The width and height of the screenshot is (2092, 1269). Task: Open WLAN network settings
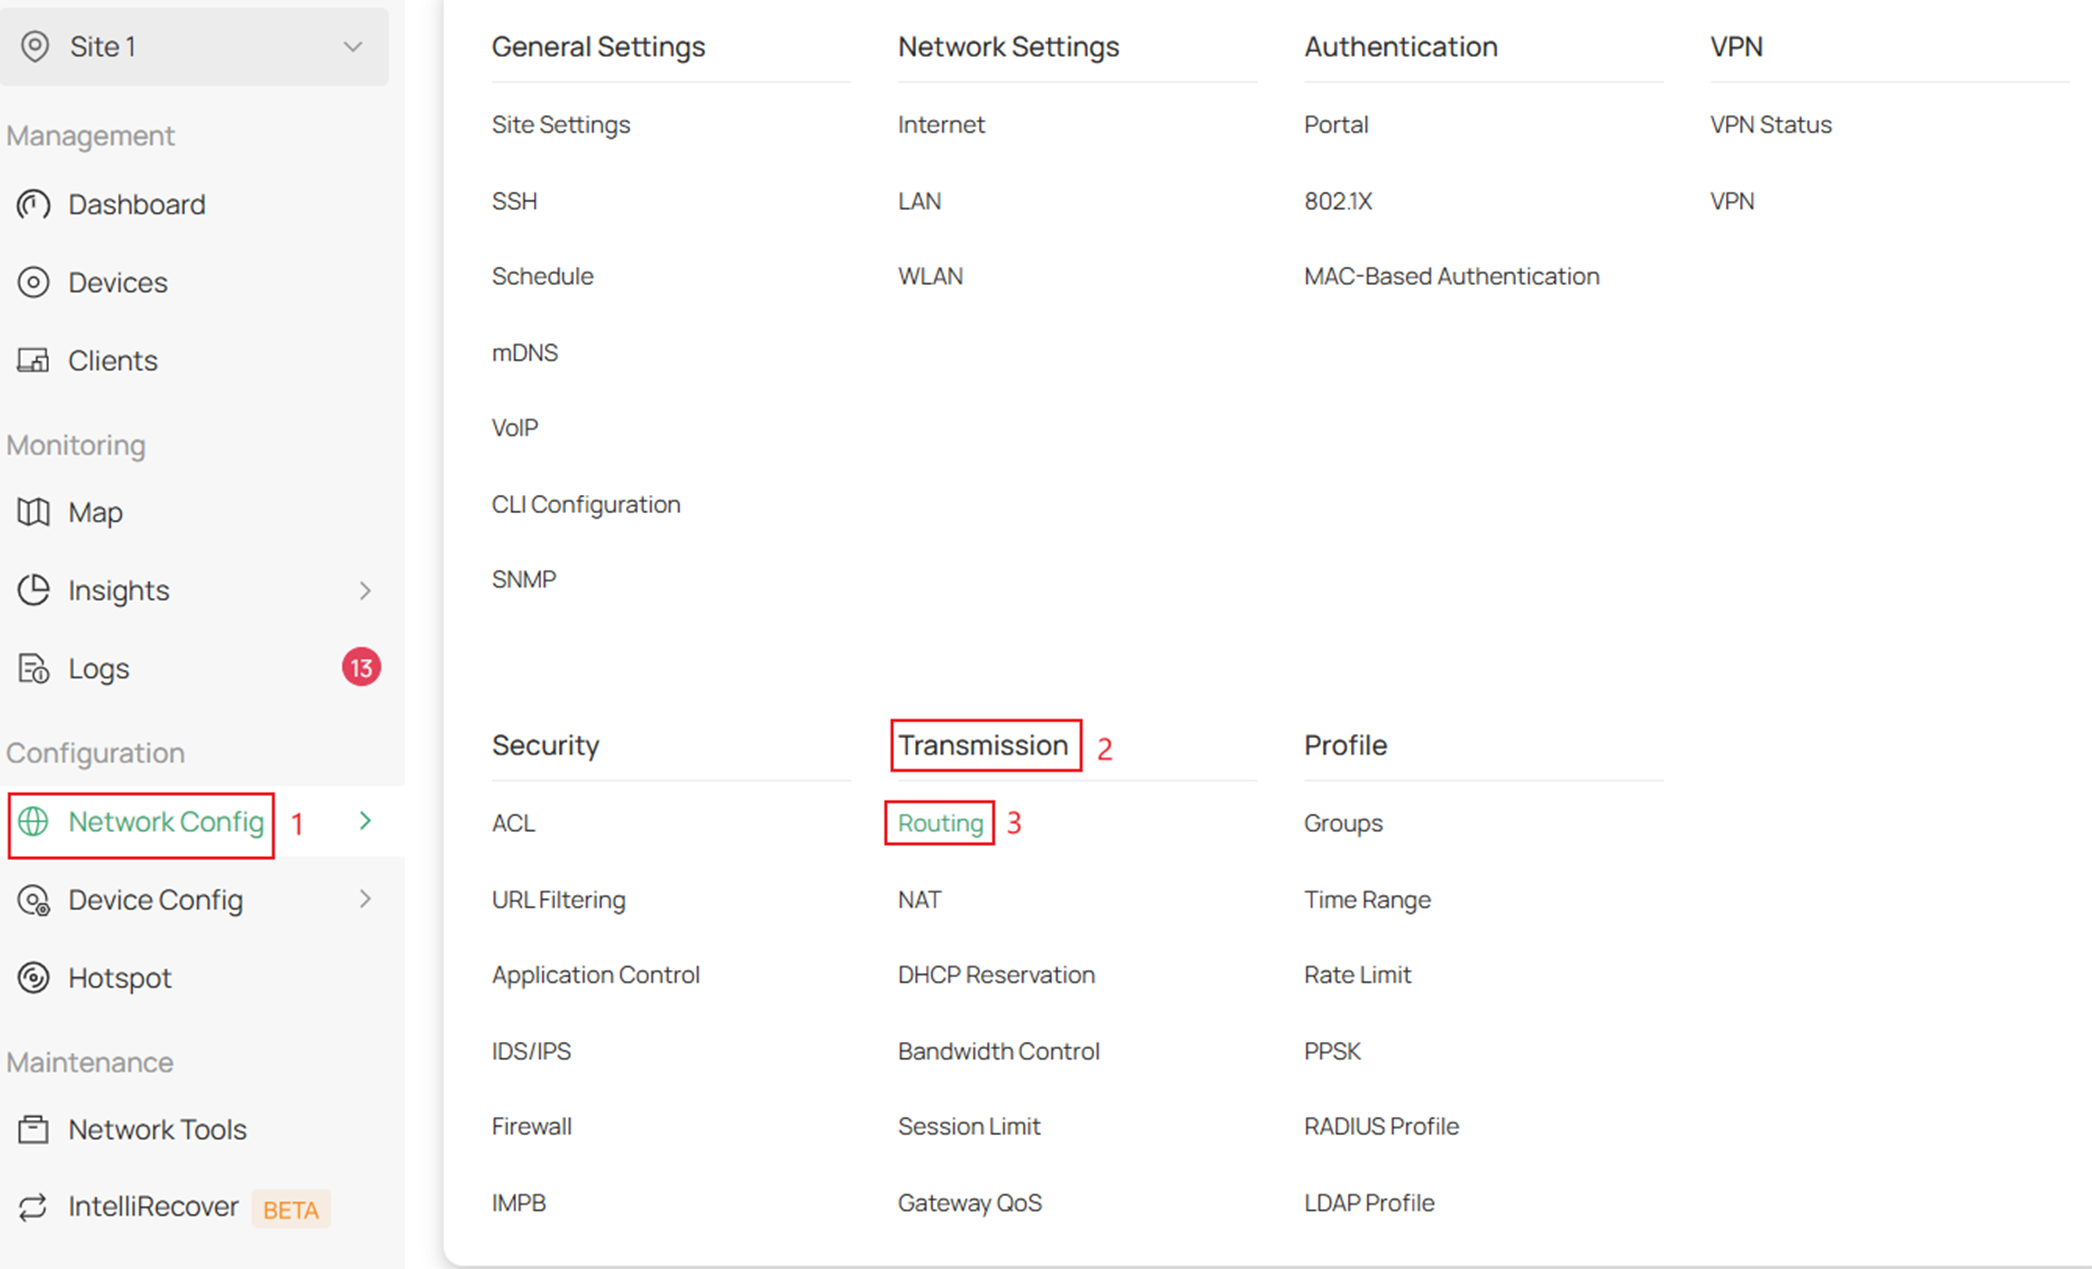click(x=930, y=276)
